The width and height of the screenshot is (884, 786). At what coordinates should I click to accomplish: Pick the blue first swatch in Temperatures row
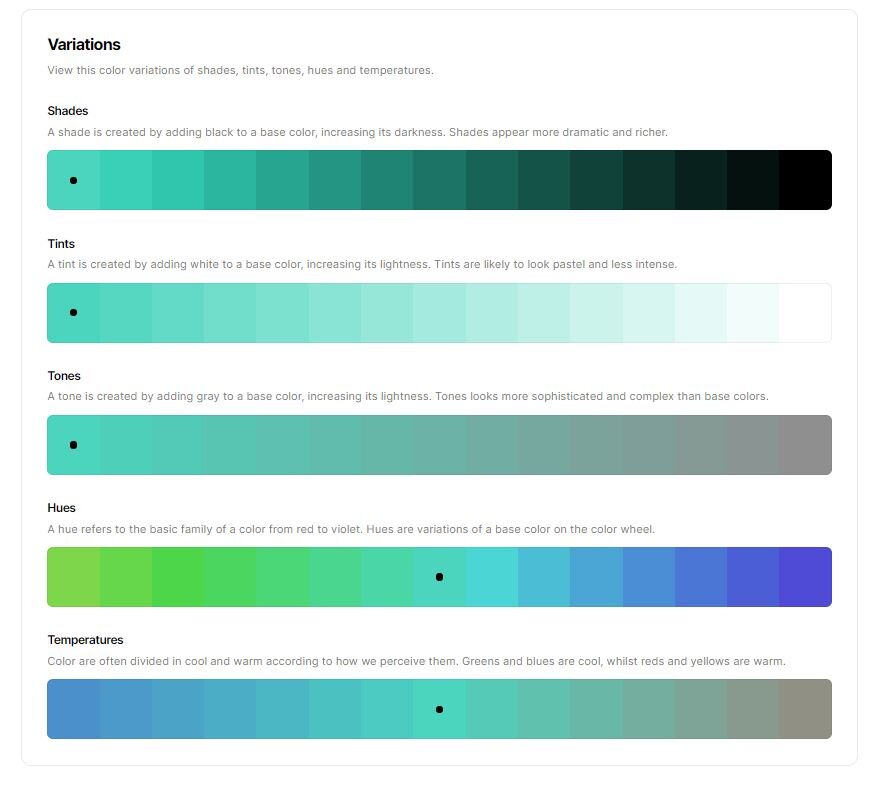tap(73, 709)
